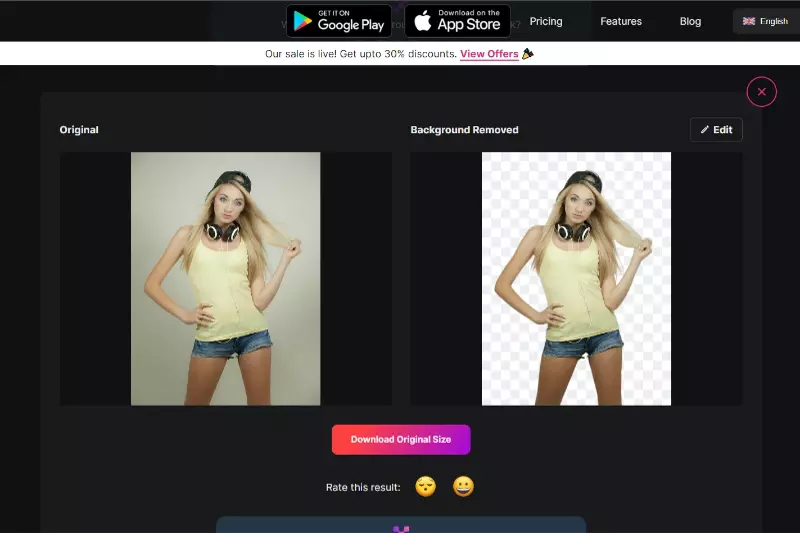Open the App Store download badge

[457, 21]
